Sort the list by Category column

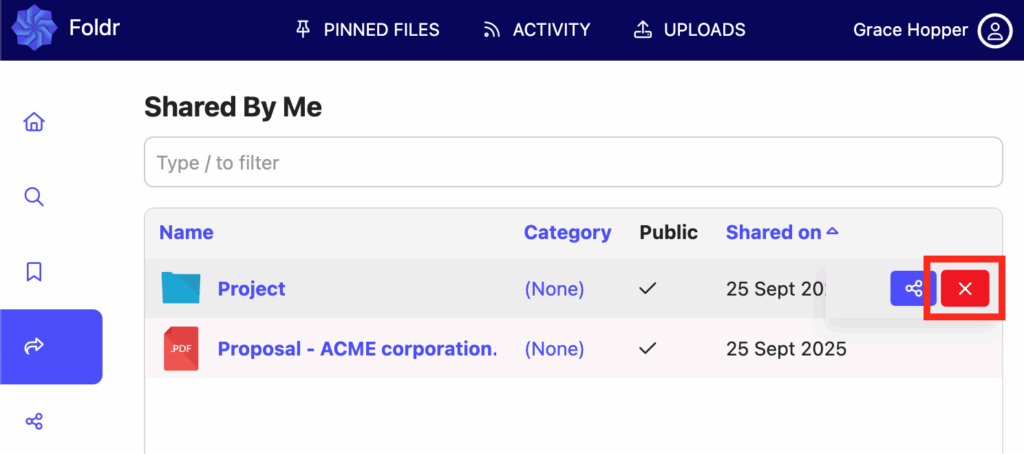[x=567, y=232]
